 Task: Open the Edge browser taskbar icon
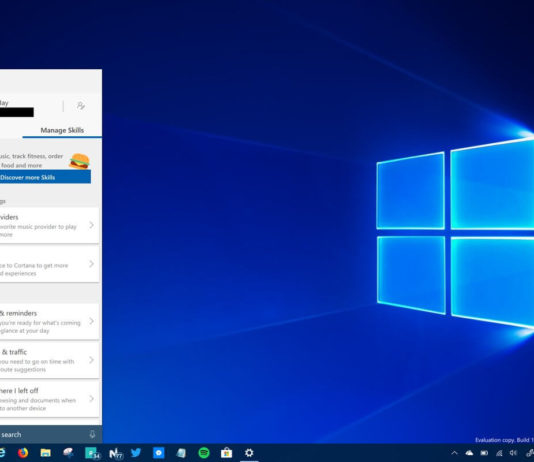2,452
